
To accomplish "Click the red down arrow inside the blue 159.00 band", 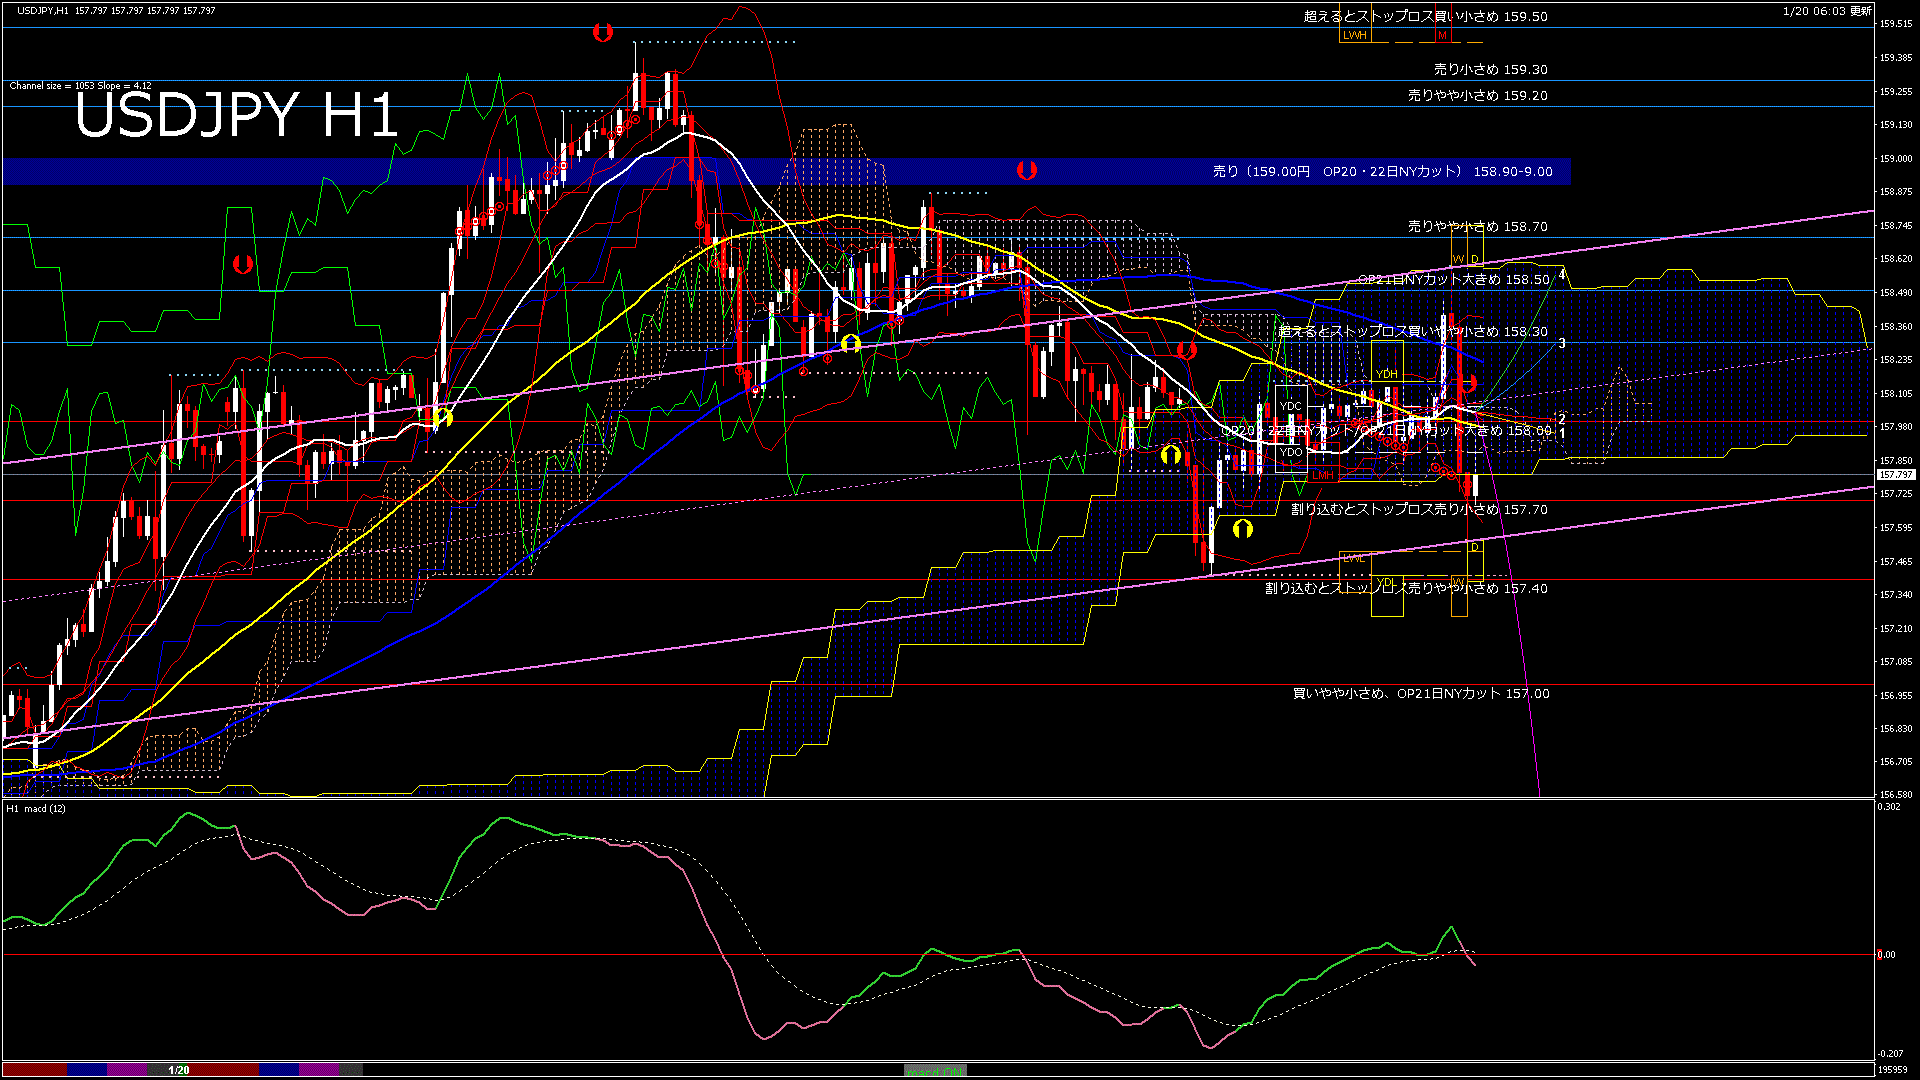I will coord(1026,171).
